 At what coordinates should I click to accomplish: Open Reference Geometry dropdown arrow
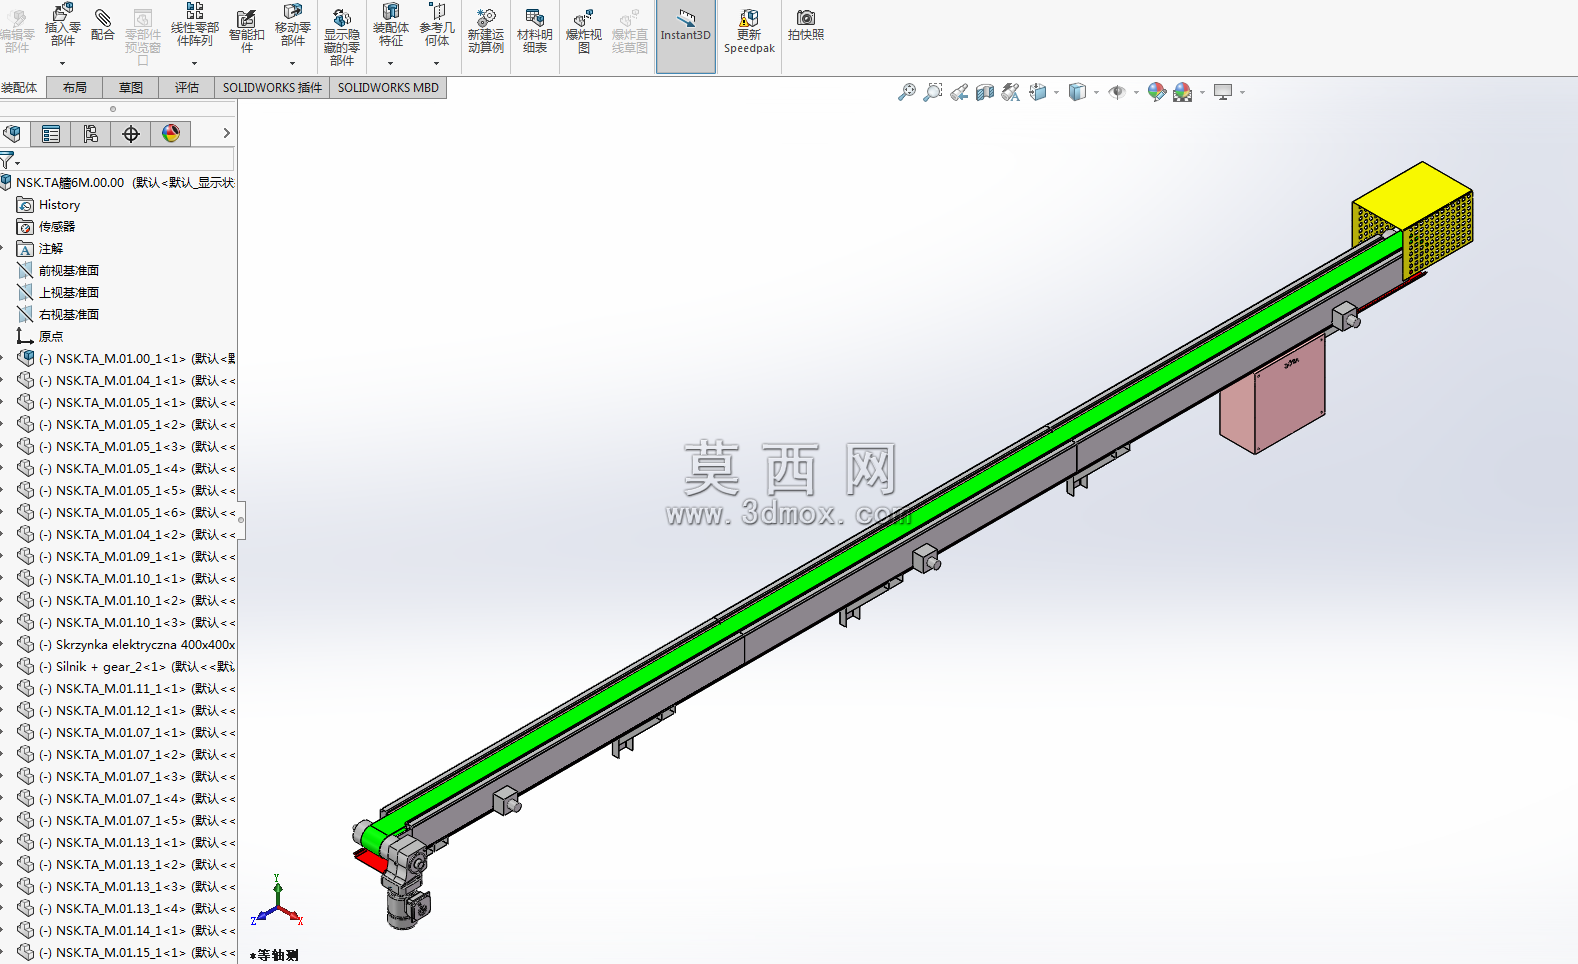pos(436,63)
